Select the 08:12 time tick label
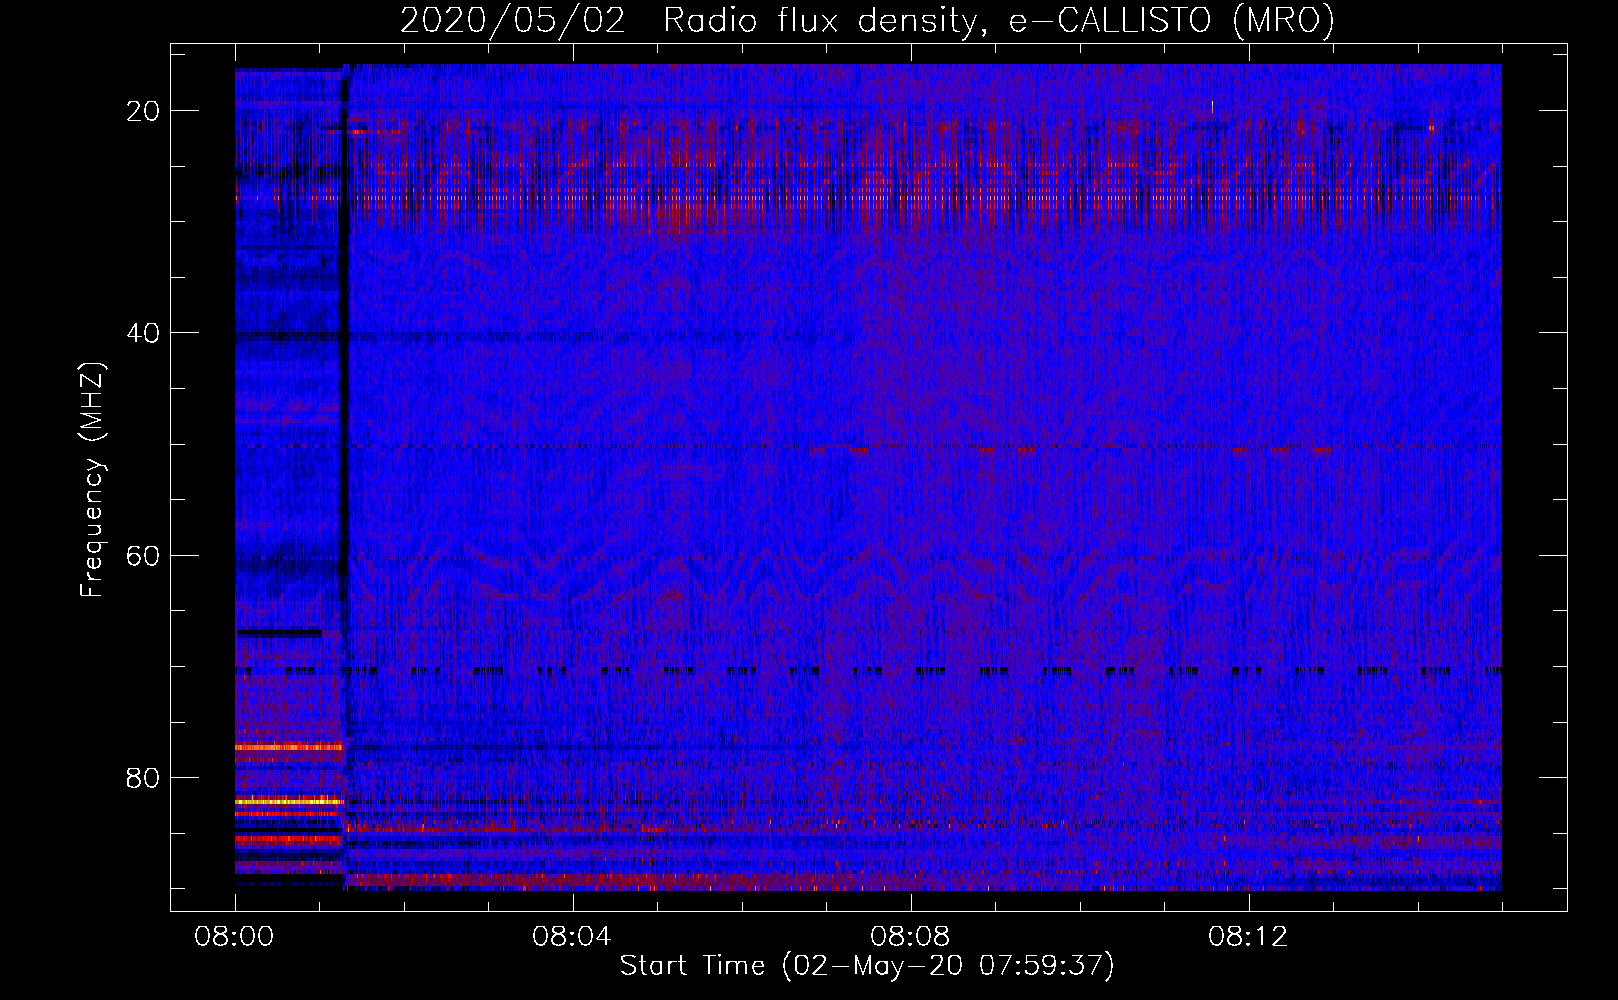The width and height of the screenshot is (1618, 1000). 1248,937
